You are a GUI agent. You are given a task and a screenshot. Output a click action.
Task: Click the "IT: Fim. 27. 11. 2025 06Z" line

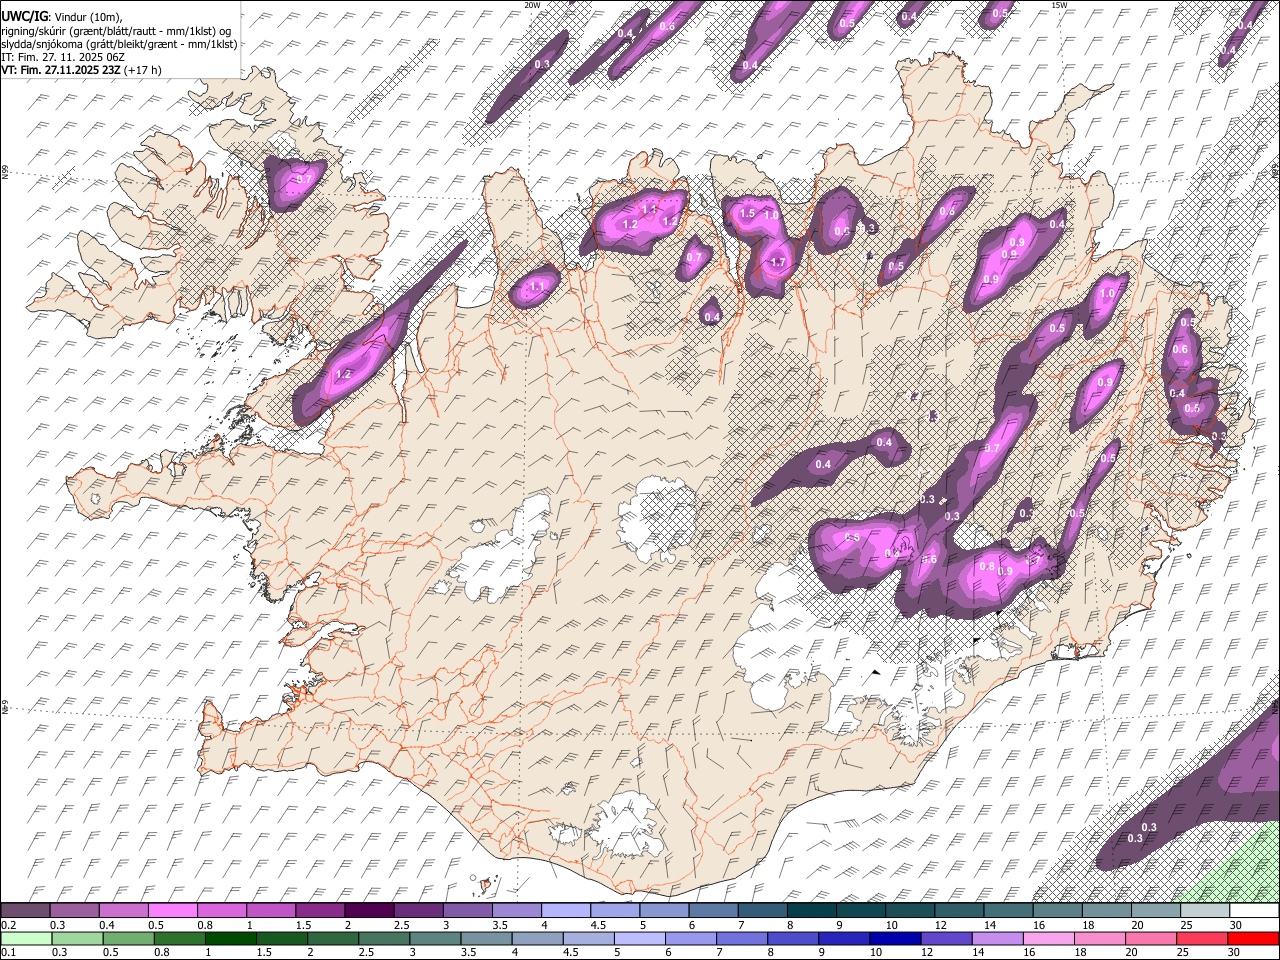[63, 57]
